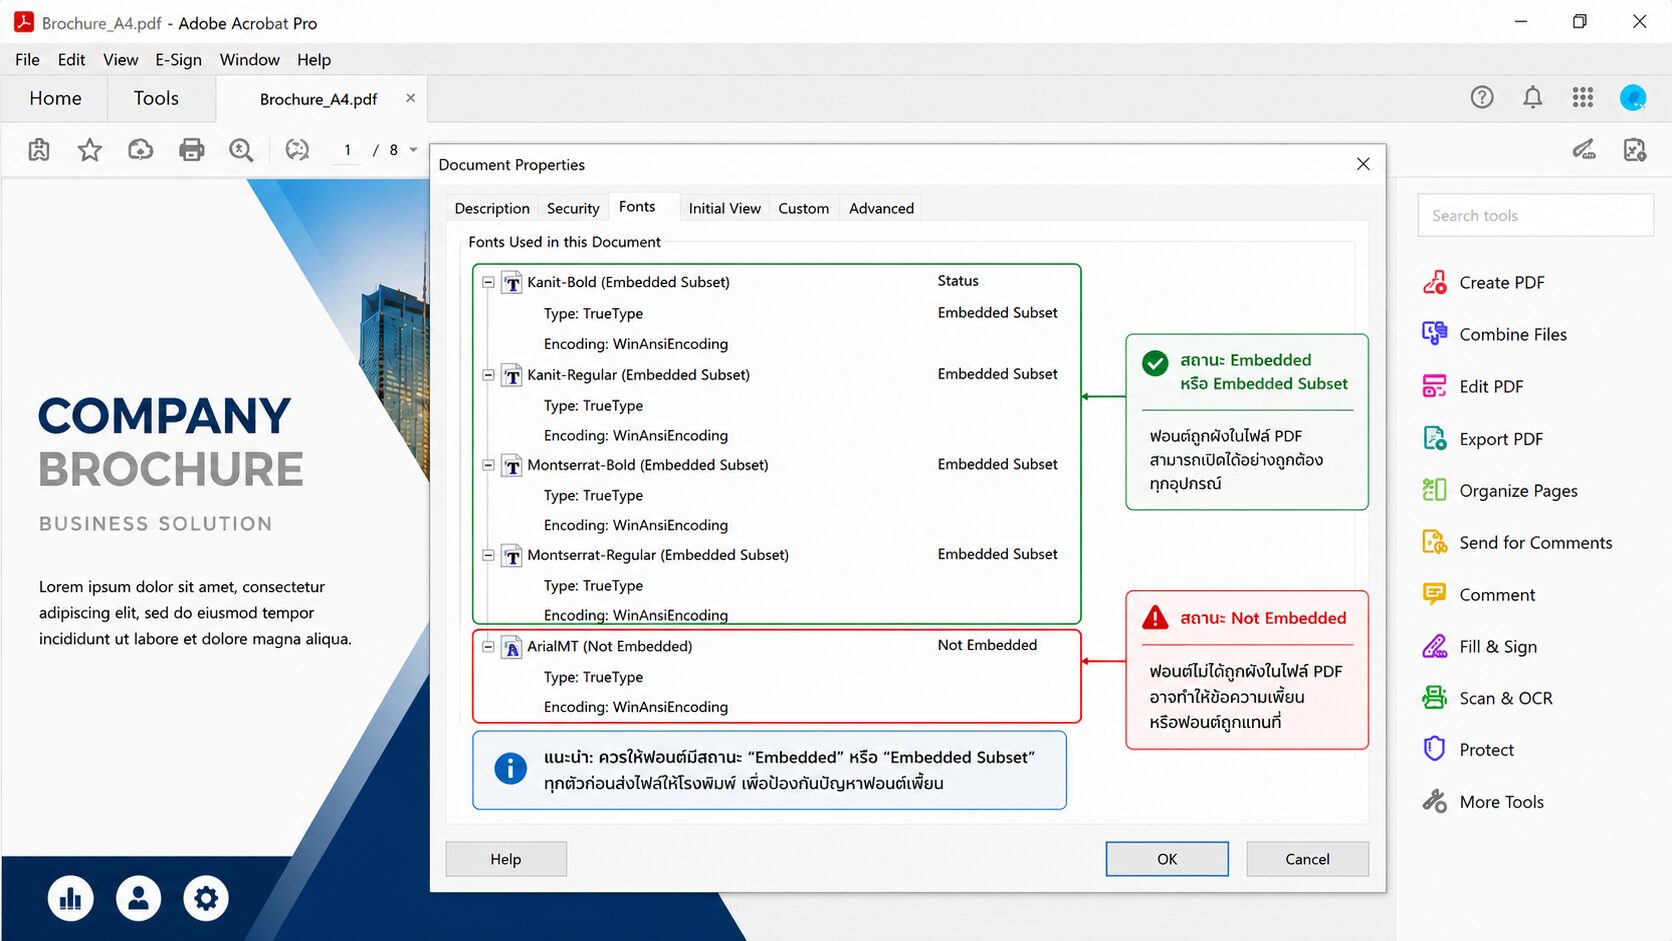
Task: Open the Help menu
Action: [313, 60]
